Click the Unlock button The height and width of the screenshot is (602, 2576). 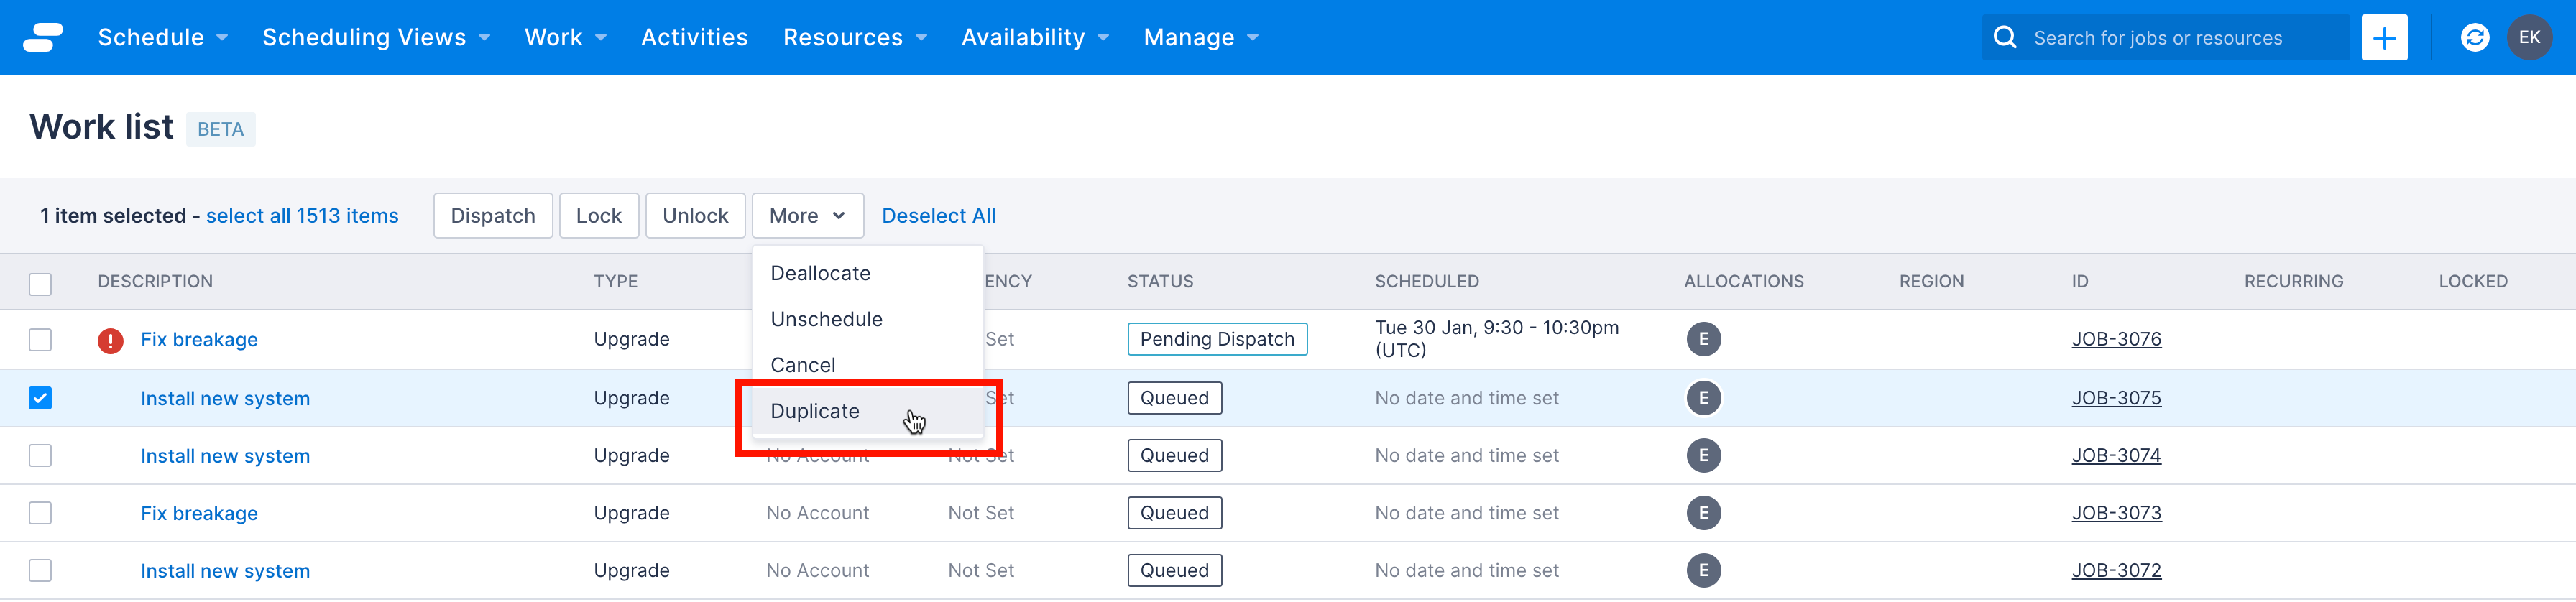coord(695,216)
